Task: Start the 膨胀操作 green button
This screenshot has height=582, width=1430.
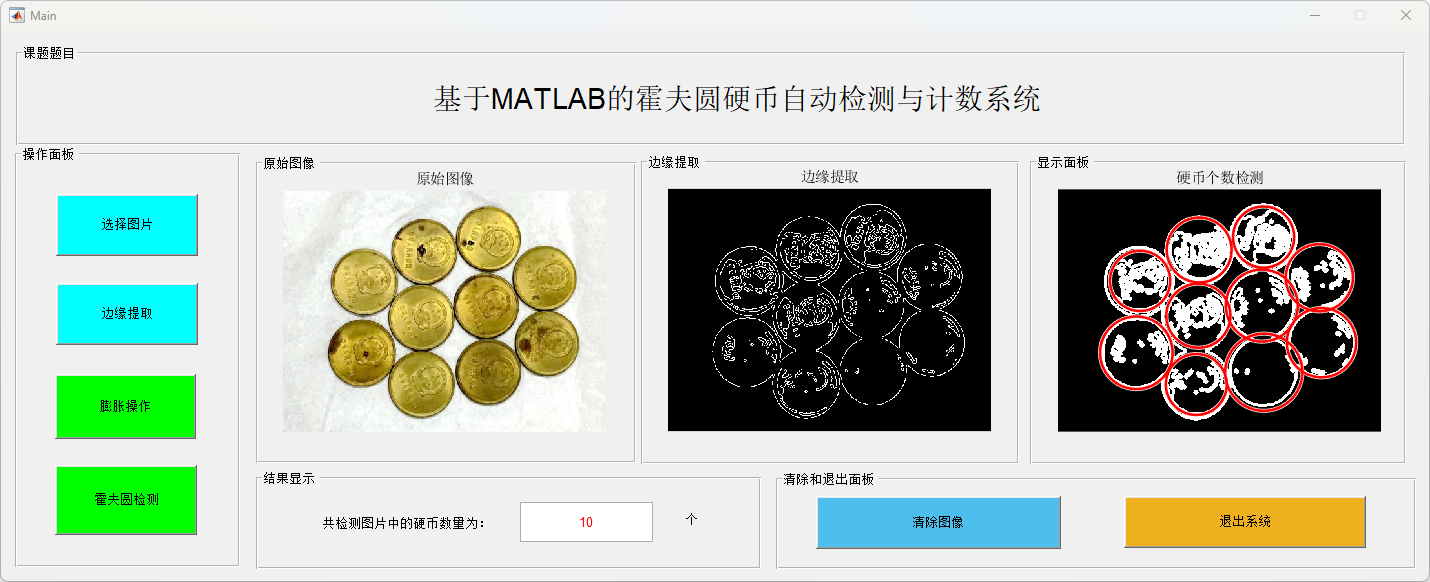Action: (x=126, y=406)
